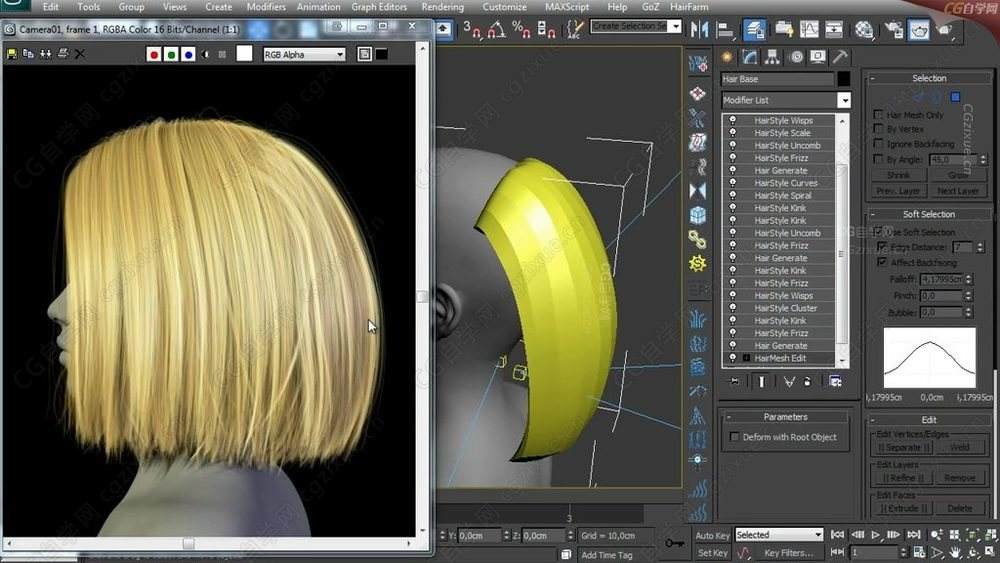Switch to Motion command panel tab

[x=796, y=57]
